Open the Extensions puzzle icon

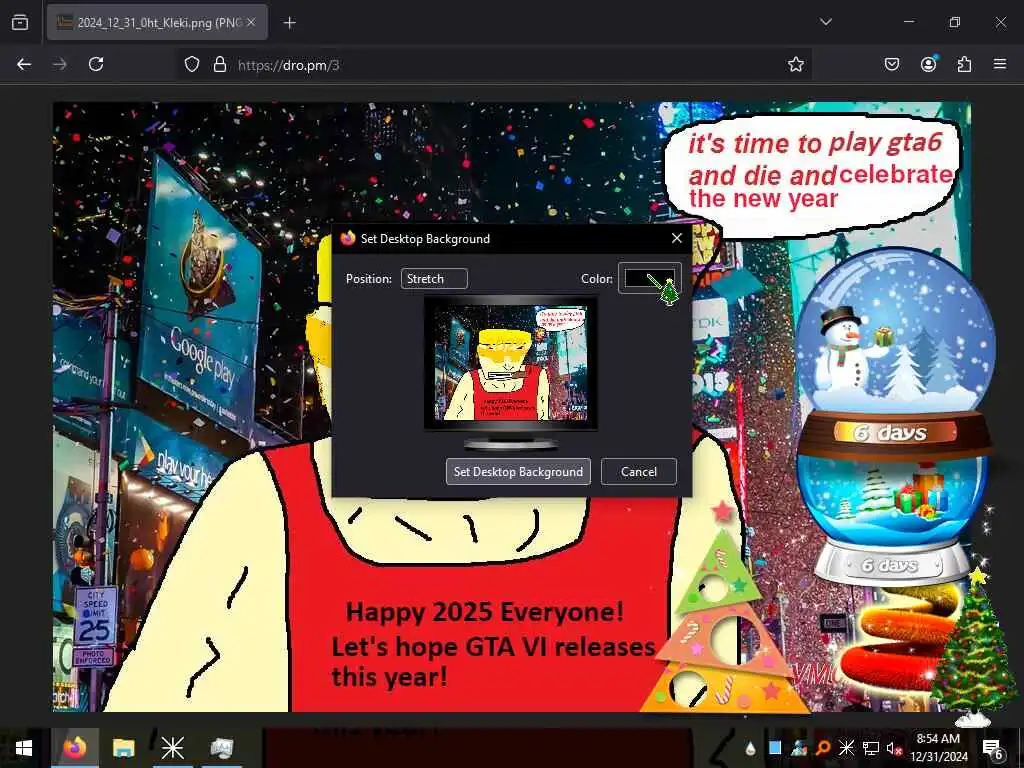964,64
